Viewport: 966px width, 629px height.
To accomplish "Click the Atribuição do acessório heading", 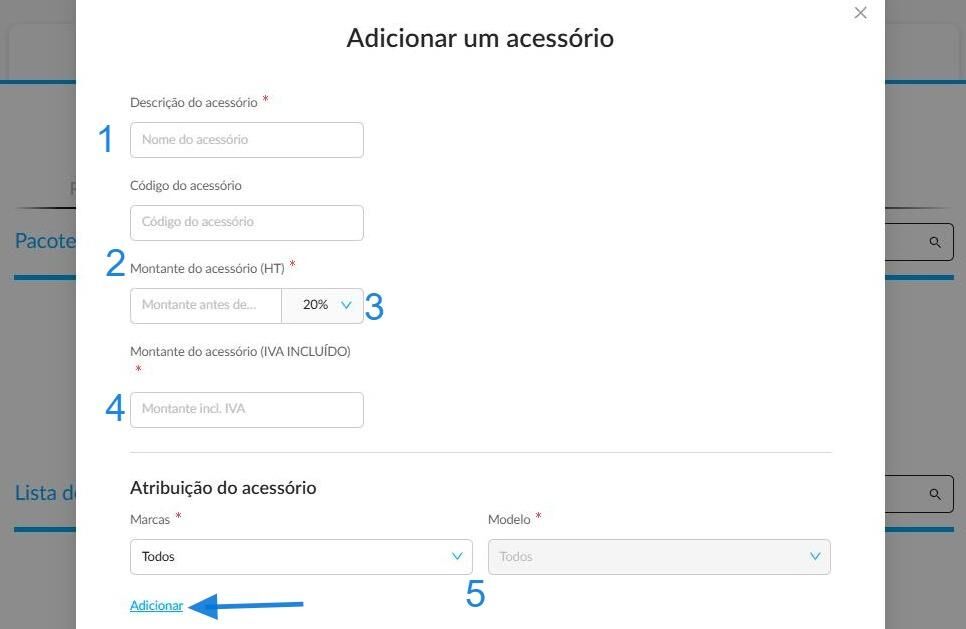I will click(x=223, y=488).
